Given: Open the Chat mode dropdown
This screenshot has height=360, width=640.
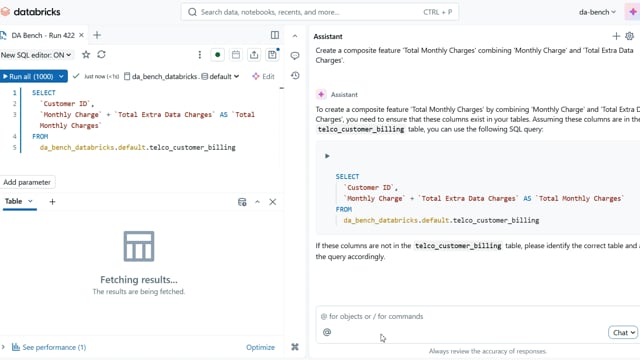Looking at the screenshot, I should click(x=623, y=333).
